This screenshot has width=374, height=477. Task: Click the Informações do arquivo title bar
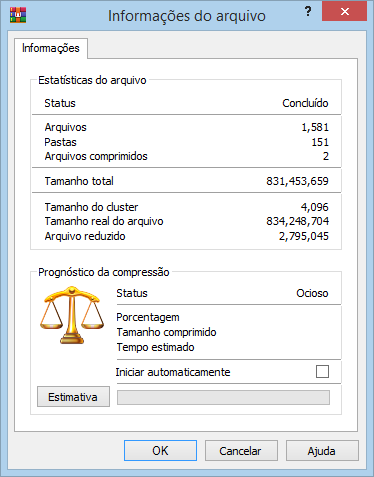click(187, 16)
